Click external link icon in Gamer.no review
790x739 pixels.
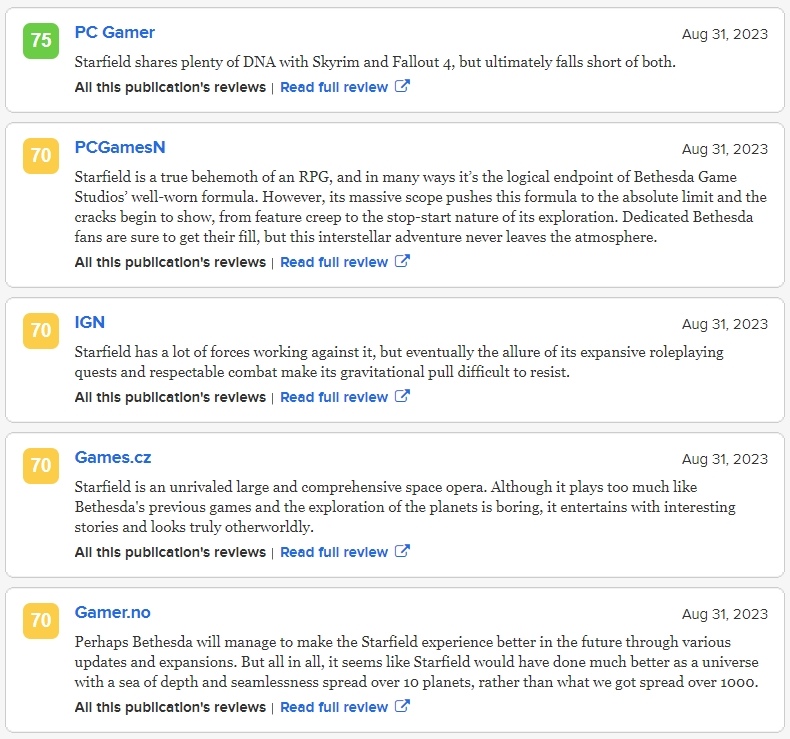(402, 707)
